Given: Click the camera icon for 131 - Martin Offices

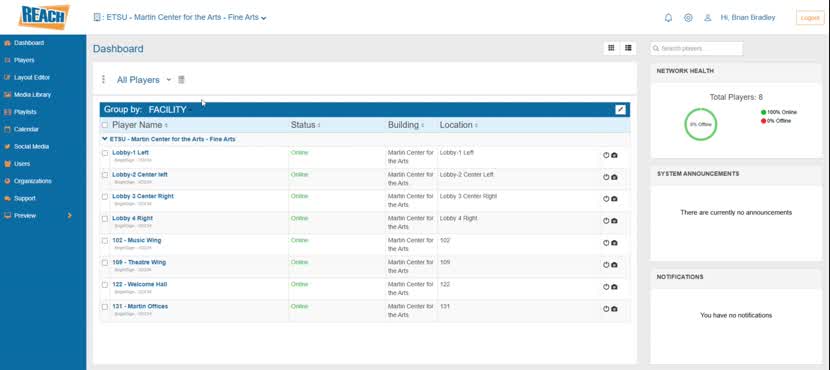Looking at the screenshot, I should coord(614,309).
